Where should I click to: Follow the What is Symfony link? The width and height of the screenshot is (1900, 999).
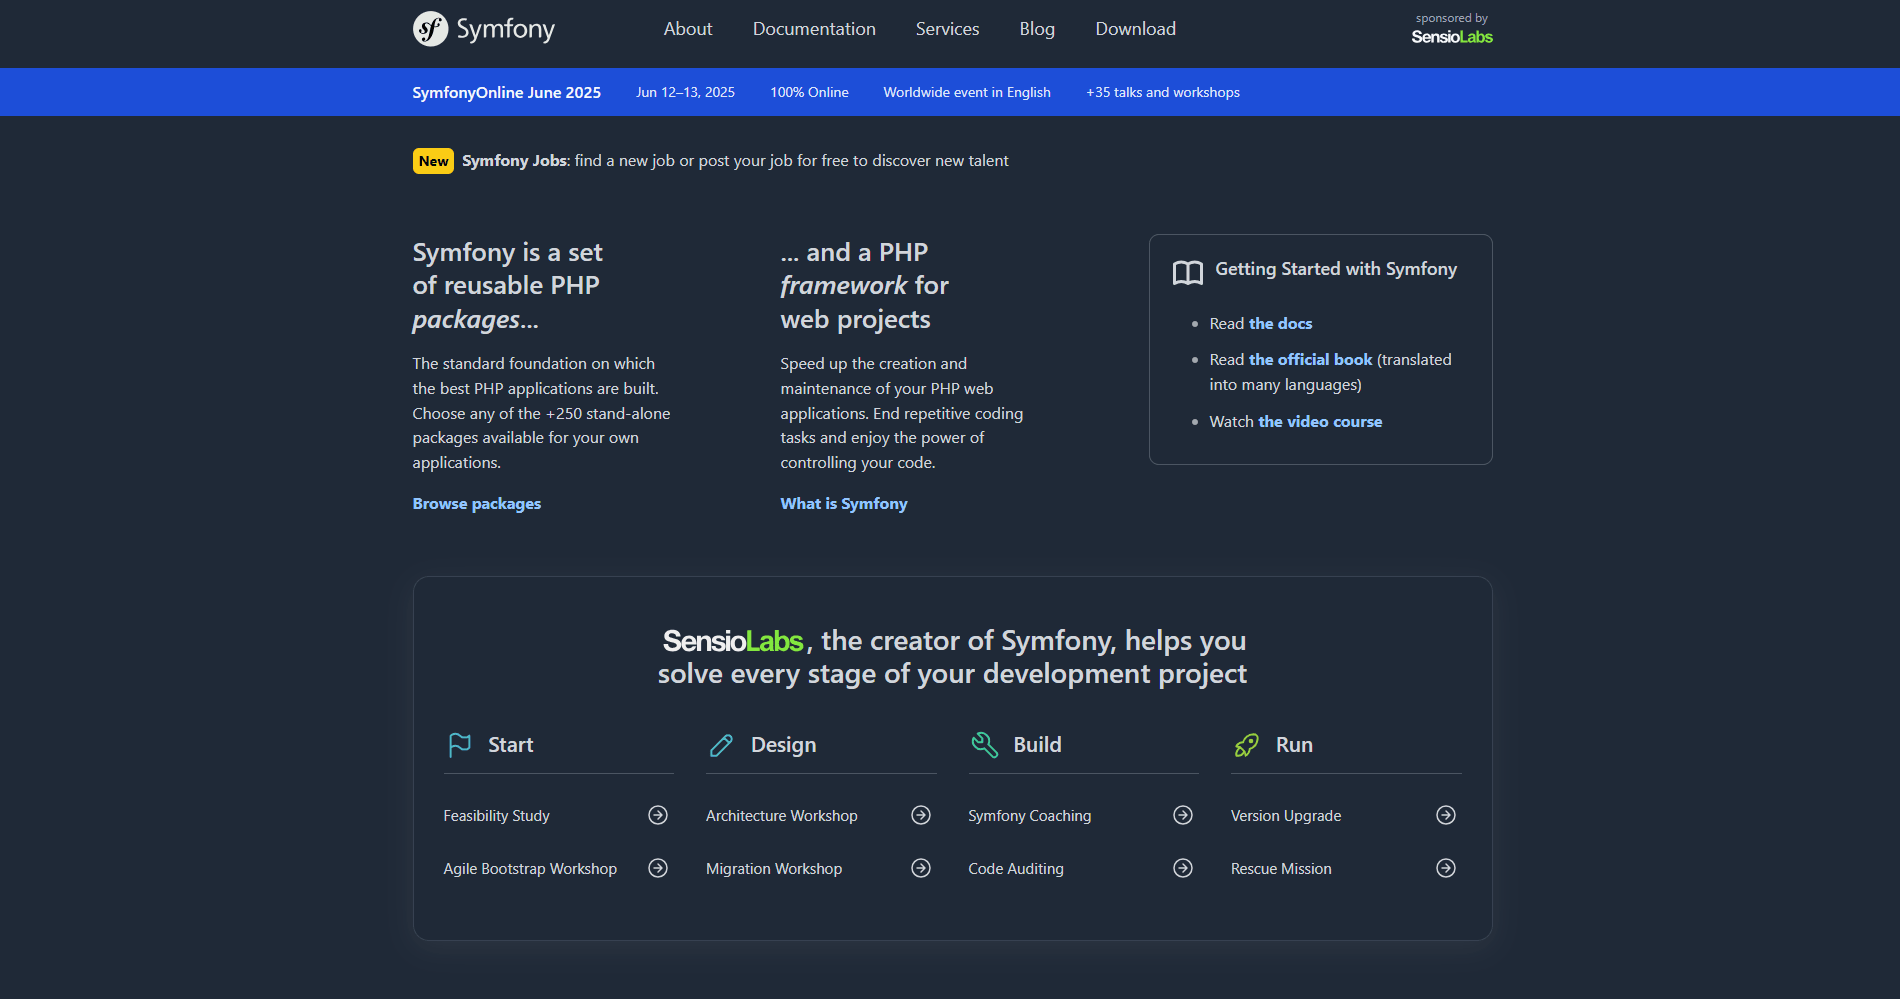tap(844, 504)
